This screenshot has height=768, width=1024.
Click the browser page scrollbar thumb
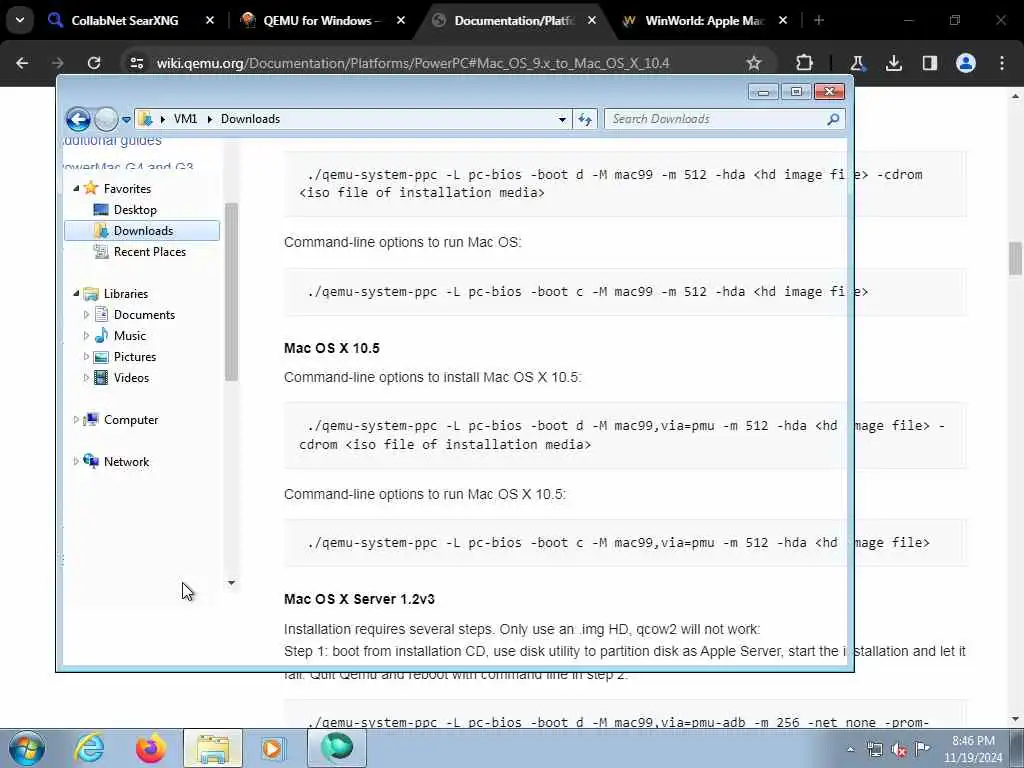click(1015, 259)
